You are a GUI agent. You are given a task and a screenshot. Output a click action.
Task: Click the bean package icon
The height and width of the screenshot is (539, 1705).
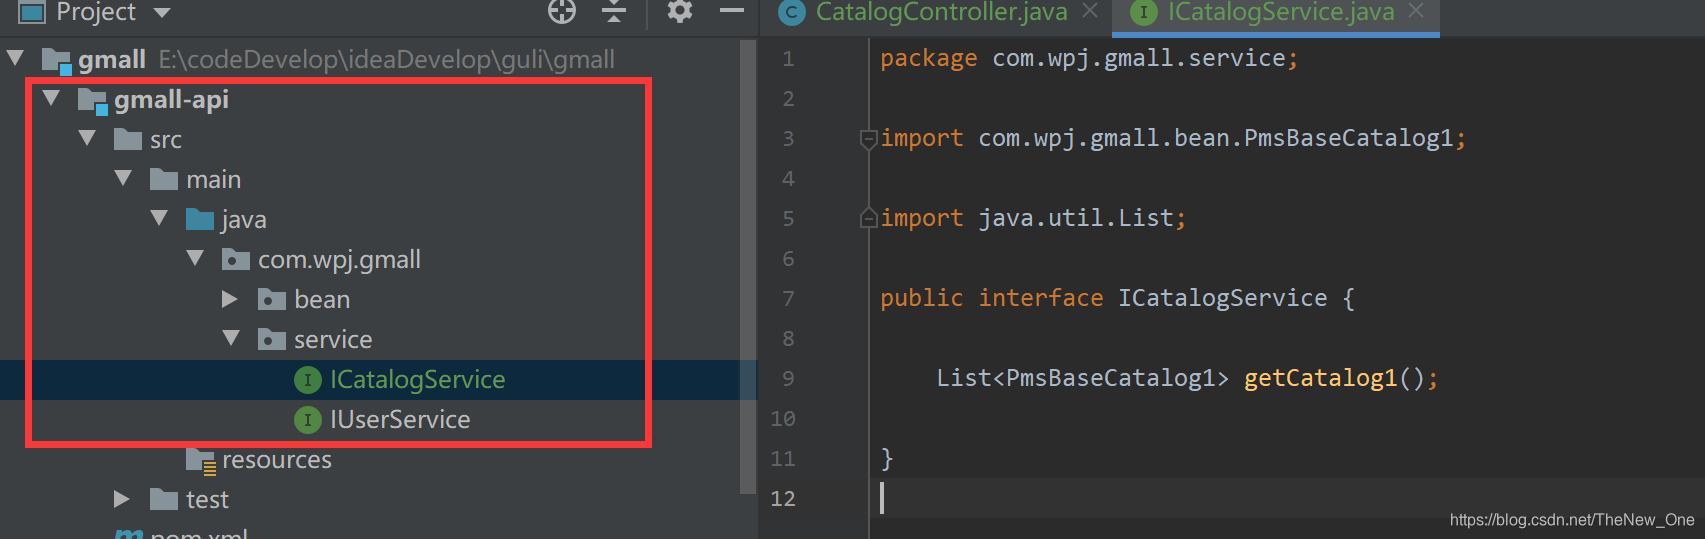point(272,299)
